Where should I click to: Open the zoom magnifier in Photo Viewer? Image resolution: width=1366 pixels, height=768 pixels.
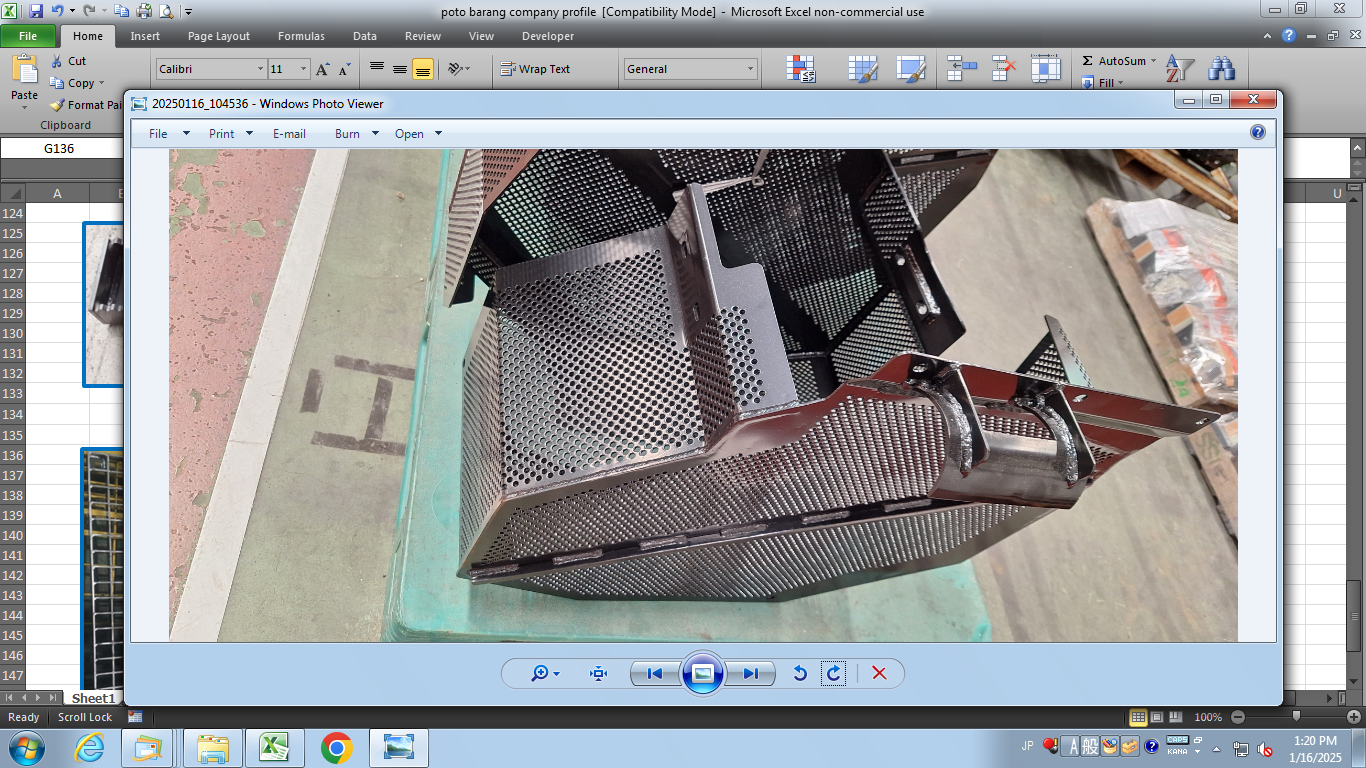pos(545,674)
